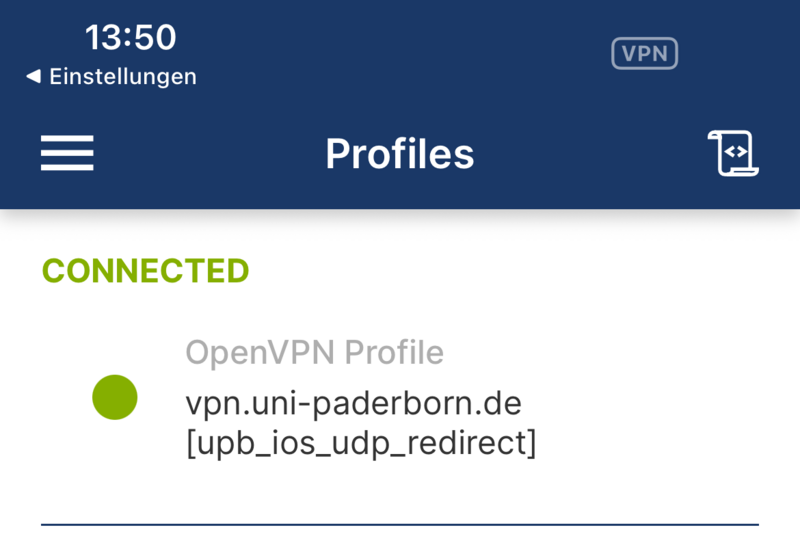Screen dimensions: 800x560
Task: Tap the import profile scroll icon
Action: click(733, 153)
